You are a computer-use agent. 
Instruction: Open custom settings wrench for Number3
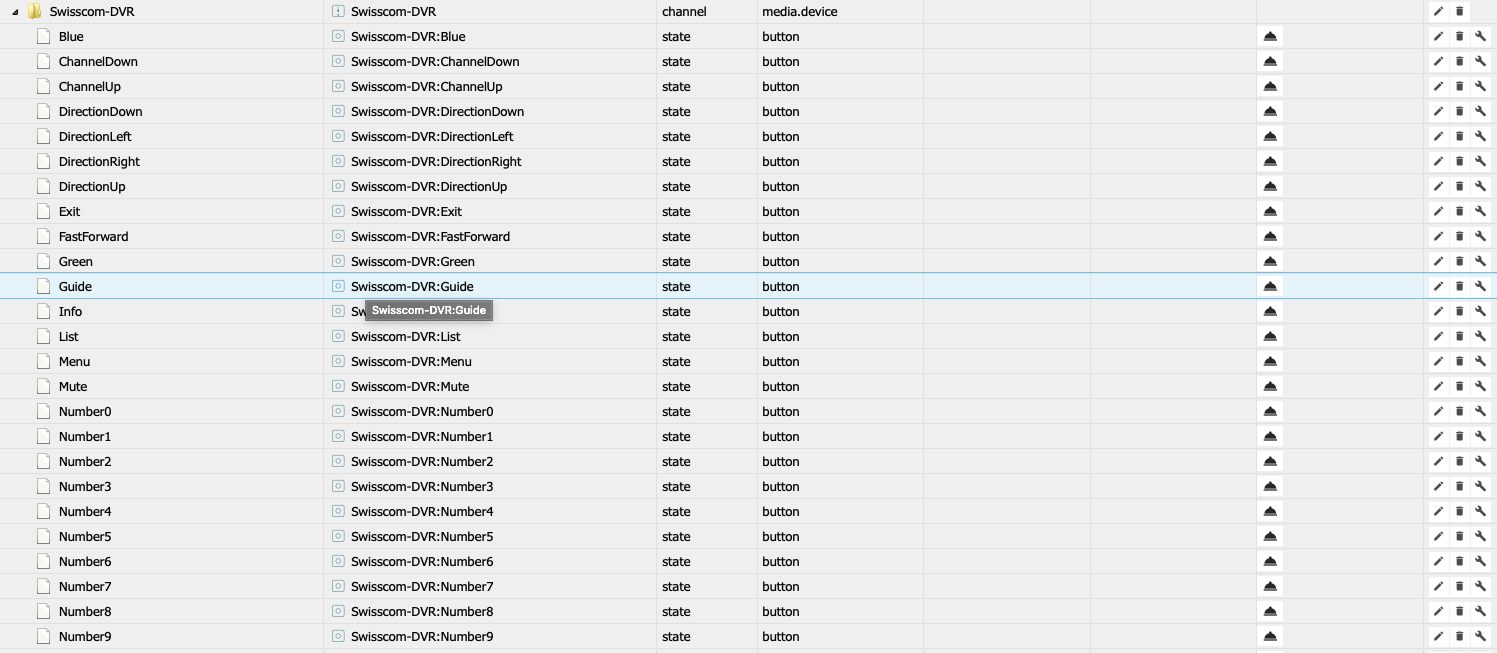pos(1480,486)
